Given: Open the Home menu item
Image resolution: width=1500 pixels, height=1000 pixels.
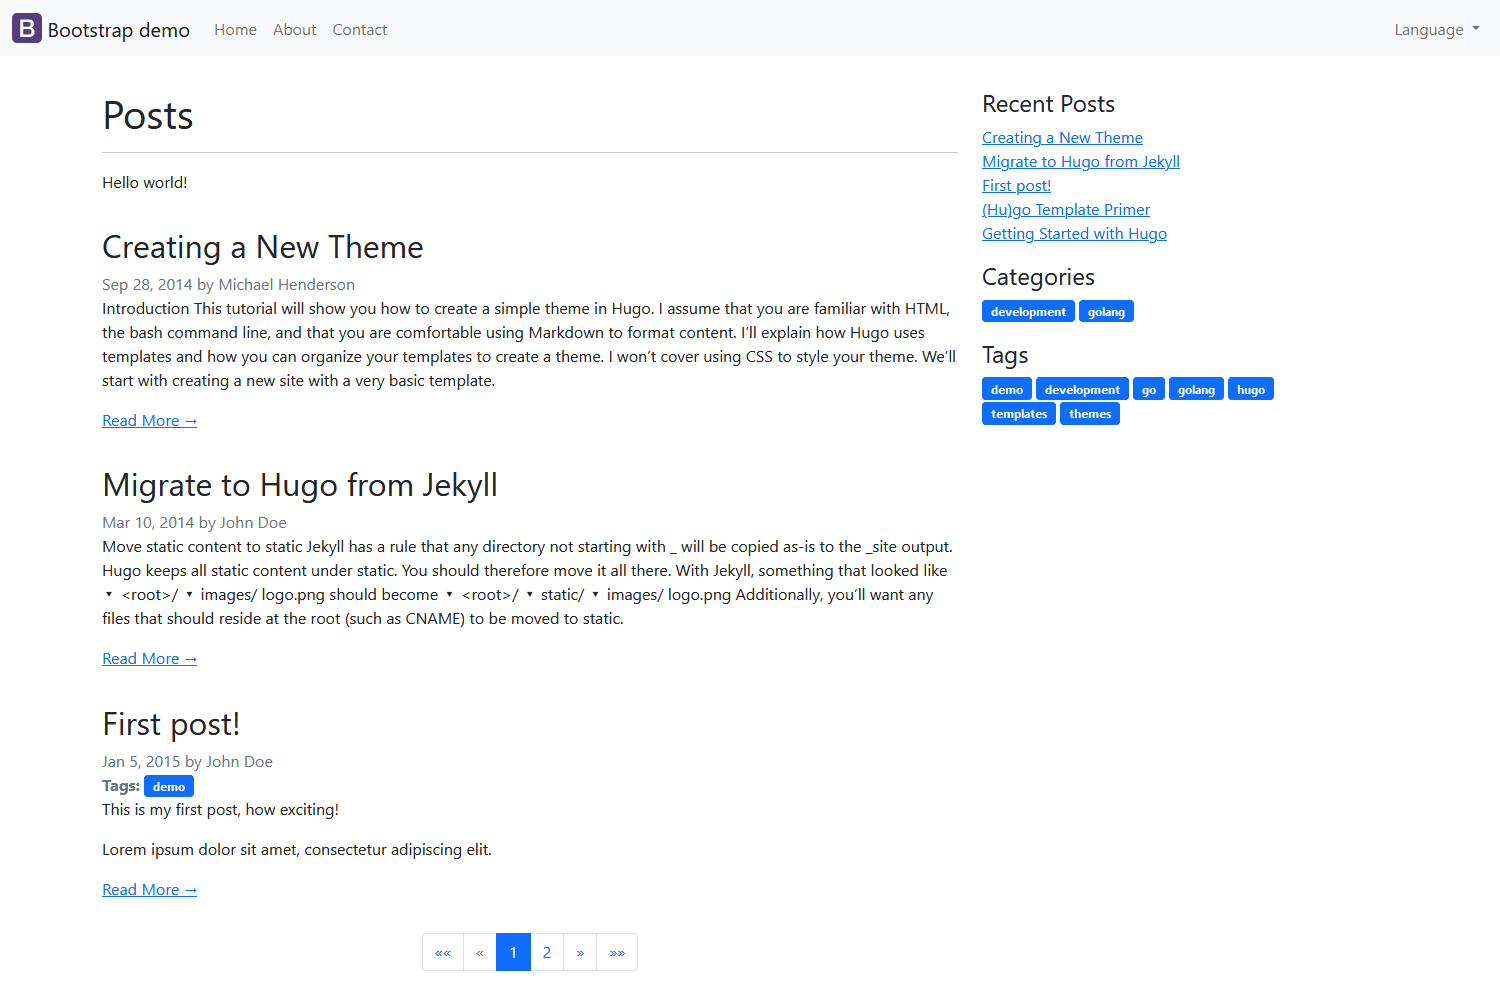Looking at the screenshot, I should coord(235,30).
